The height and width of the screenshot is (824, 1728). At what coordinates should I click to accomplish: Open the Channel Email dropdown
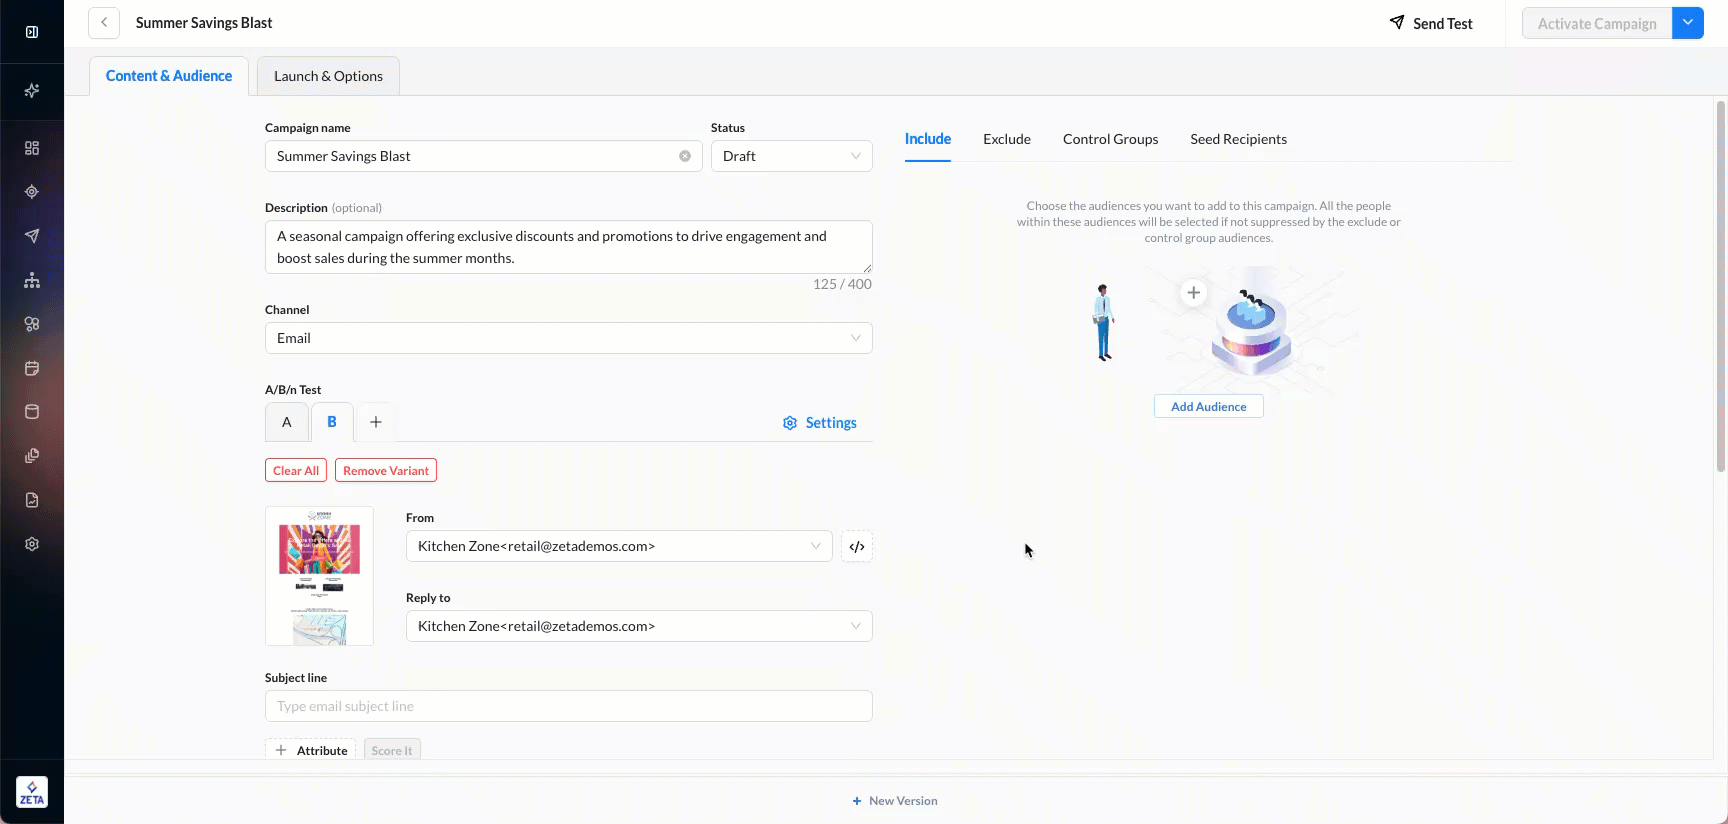(568, 338)
